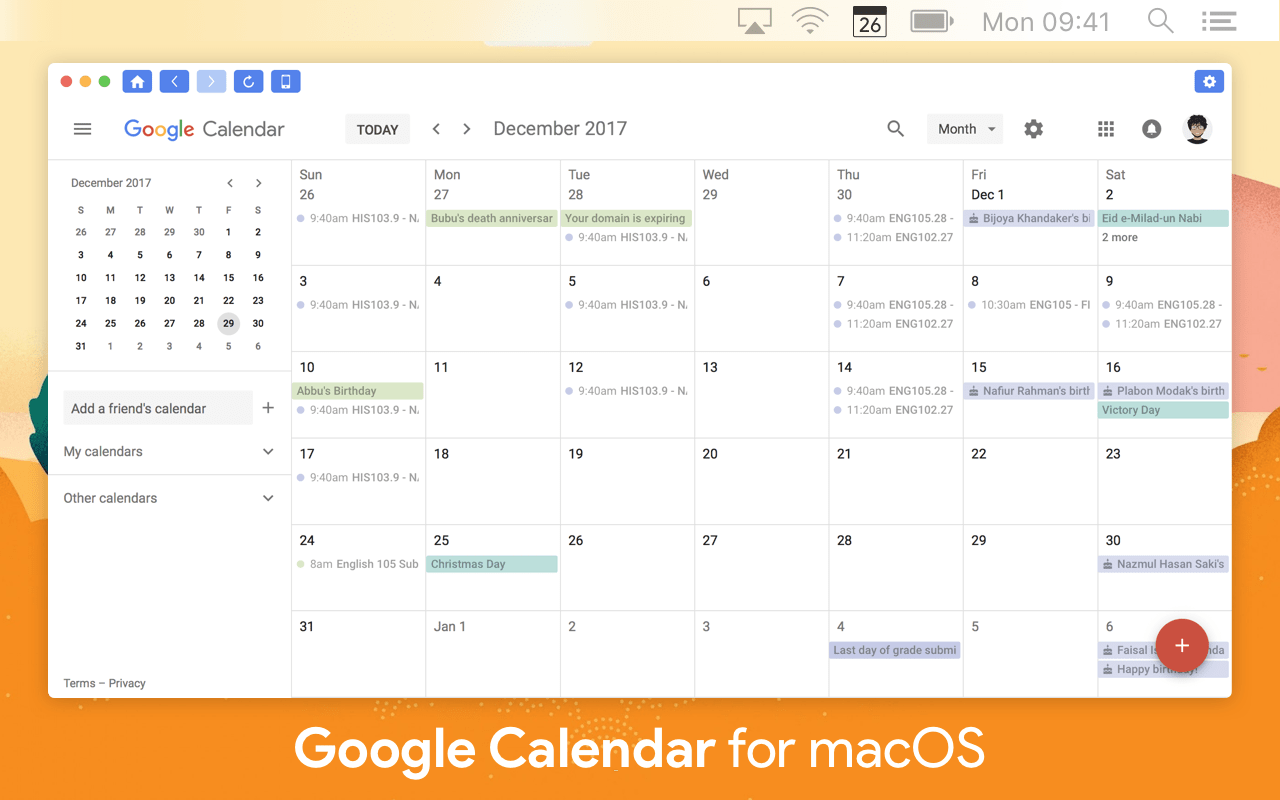
Task: Click the light-blue forward arrow toolbar button
Action: click(211, 82)
